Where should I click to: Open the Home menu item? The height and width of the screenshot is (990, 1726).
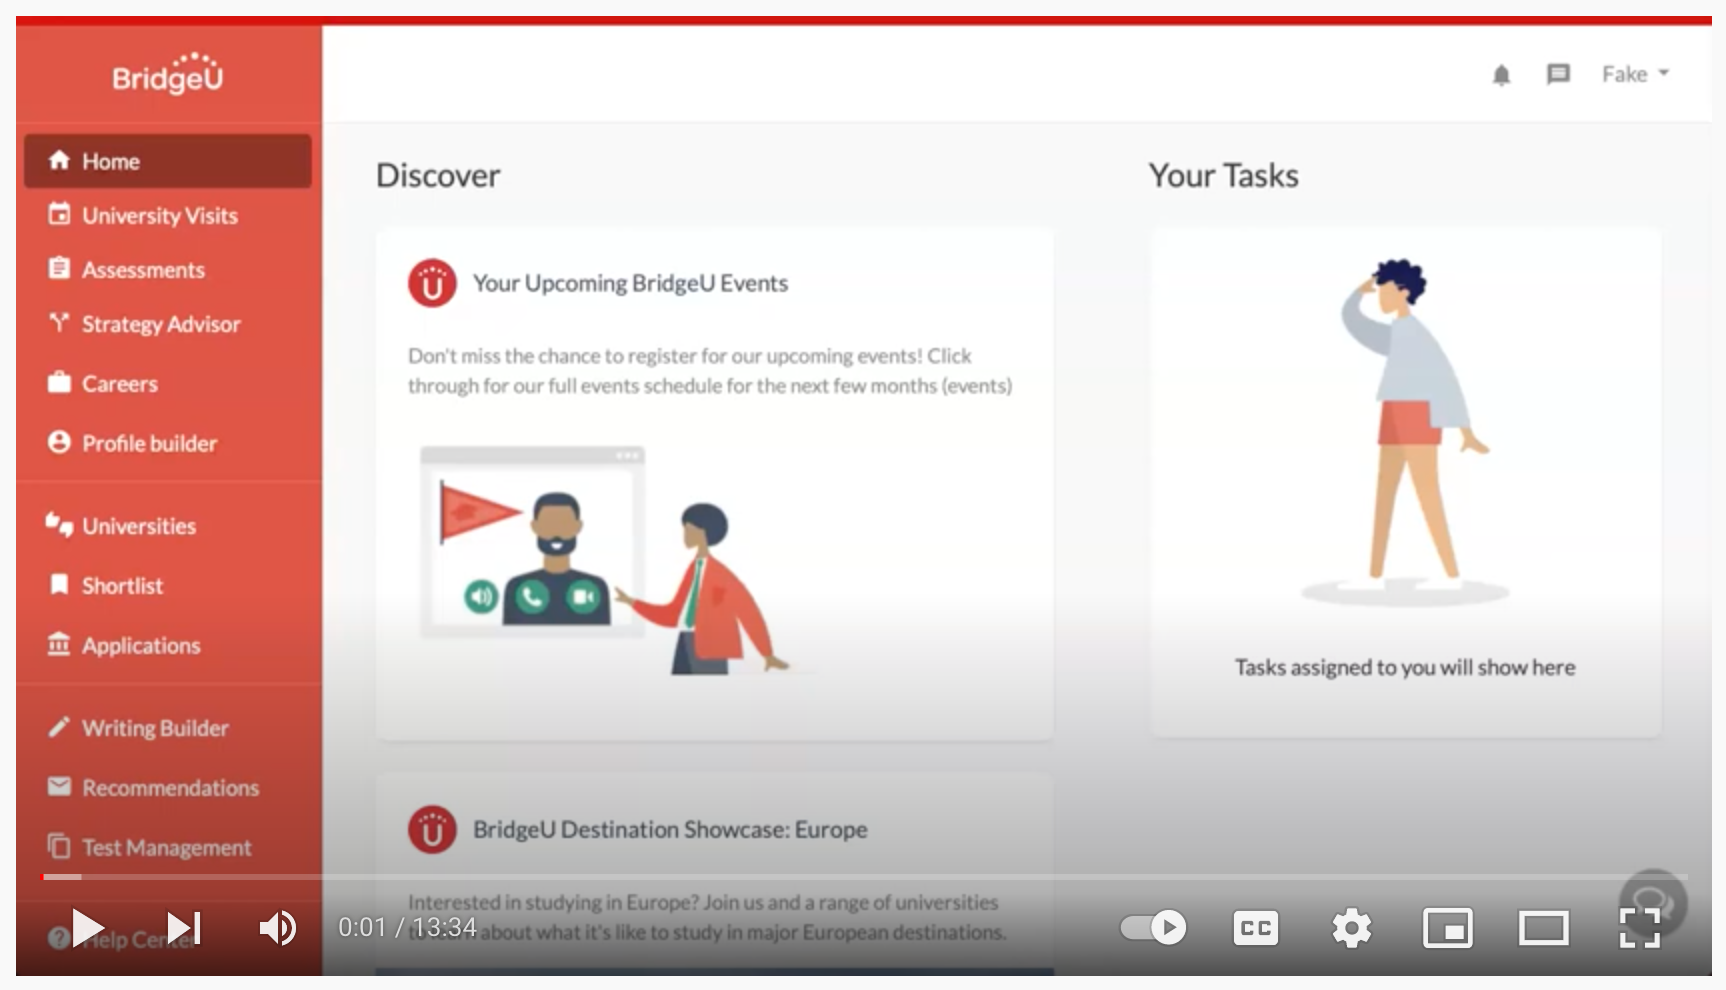168,161
